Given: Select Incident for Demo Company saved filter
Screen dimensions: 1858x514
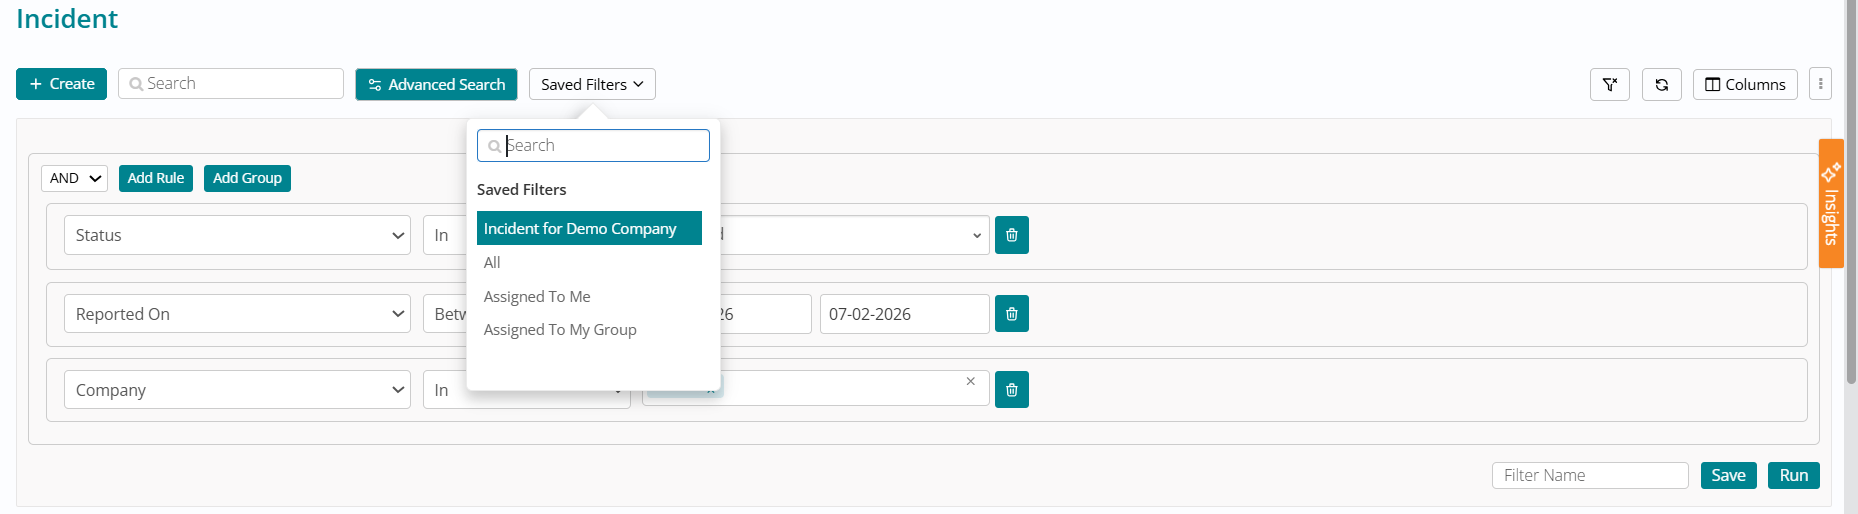Looking at the screenshot, I should (589, 229).
